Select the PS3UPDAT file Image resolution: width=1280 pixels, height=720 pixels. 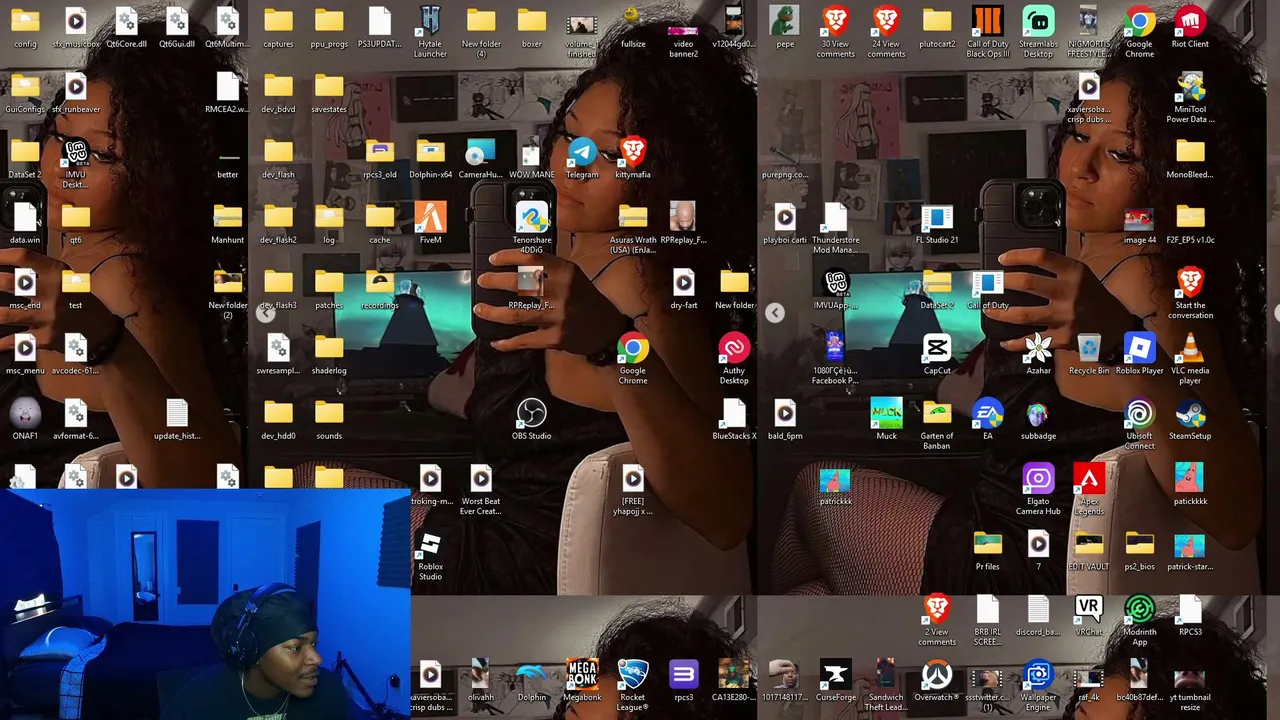(380, 27)
